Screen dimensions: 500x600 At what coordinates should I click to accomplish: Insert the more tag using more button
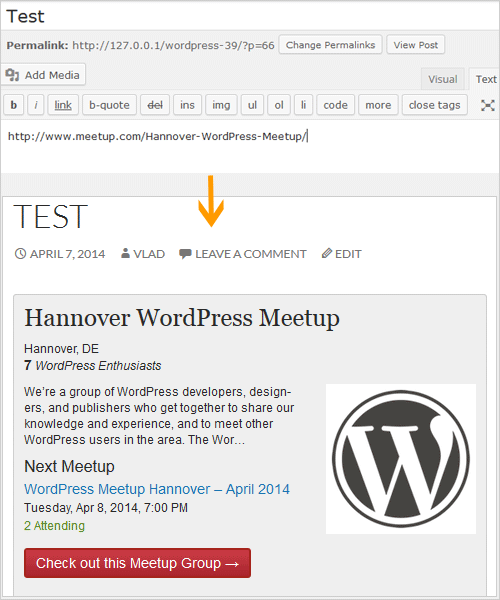378,105
